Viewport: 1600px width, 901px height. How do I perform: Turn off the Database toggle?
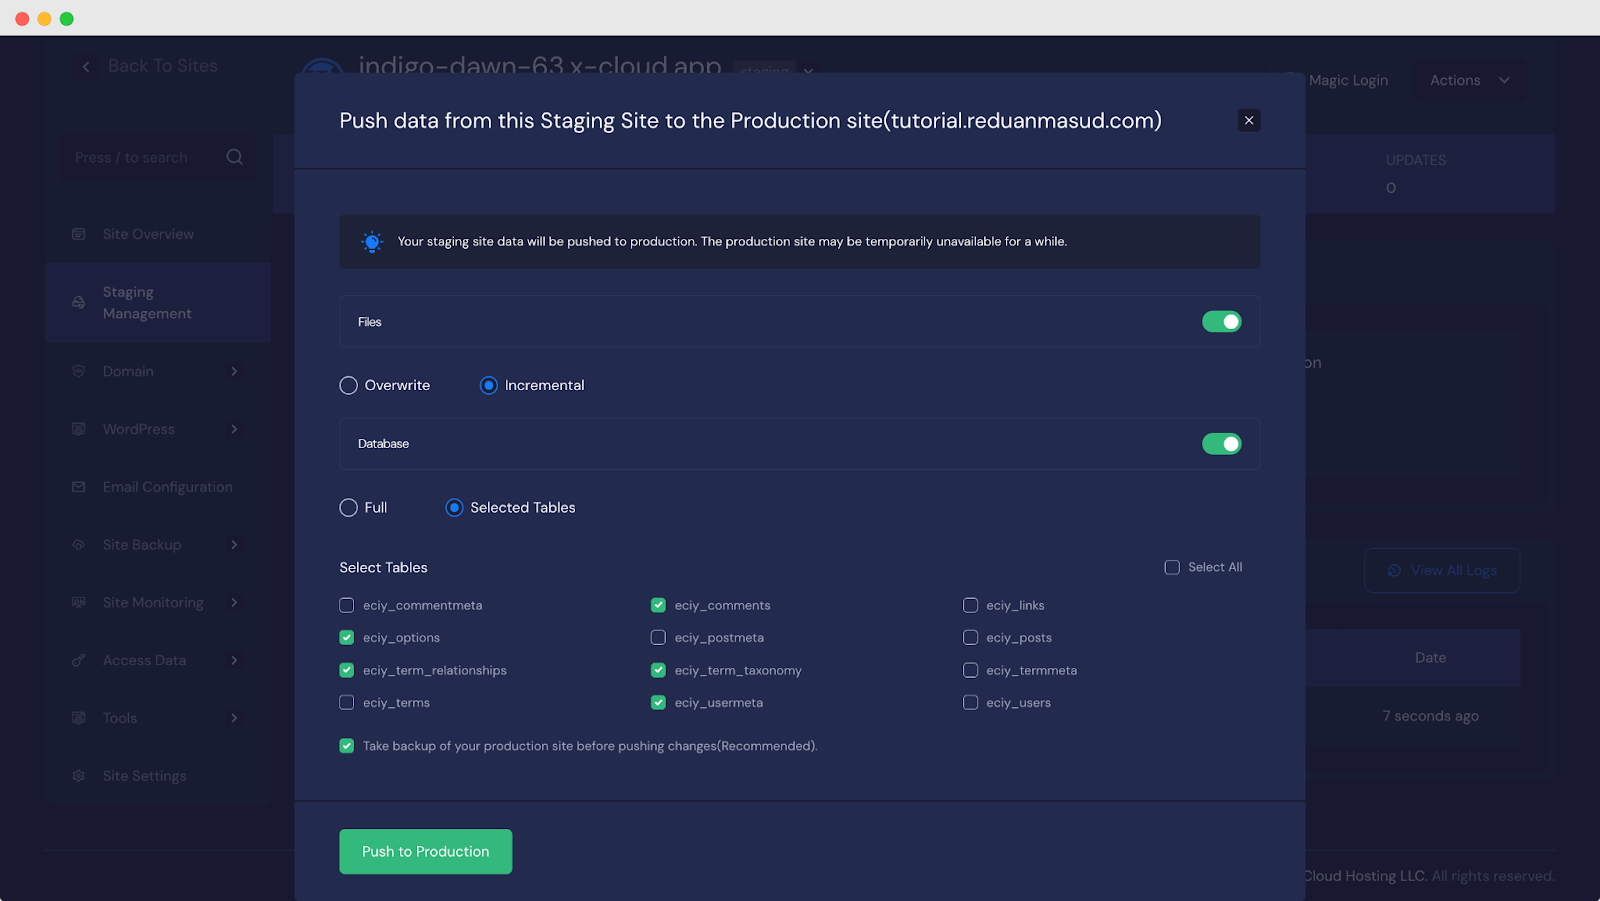[1222, 443]
